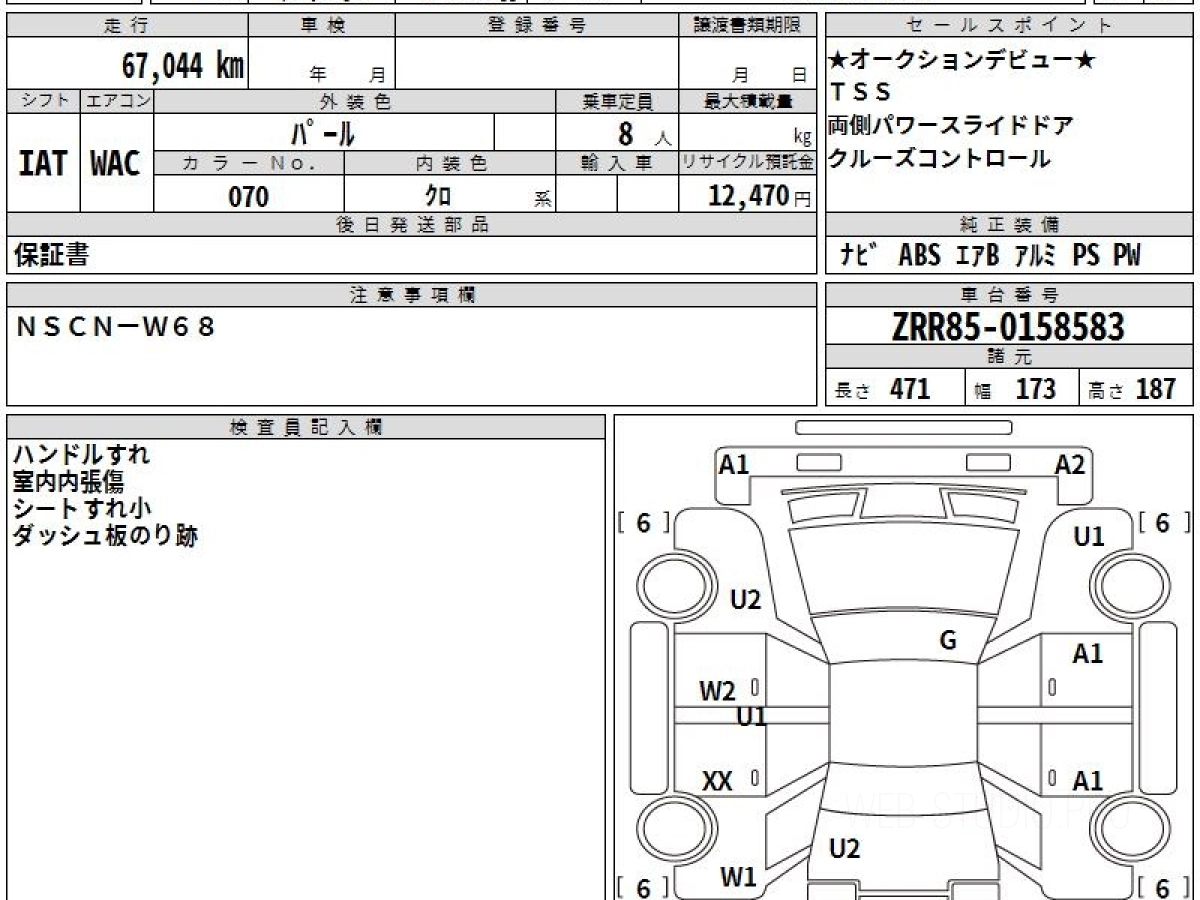
Task: Select chassis number ZRR85-0158583
Action: pyautogui.click(x=1009, y=326)
